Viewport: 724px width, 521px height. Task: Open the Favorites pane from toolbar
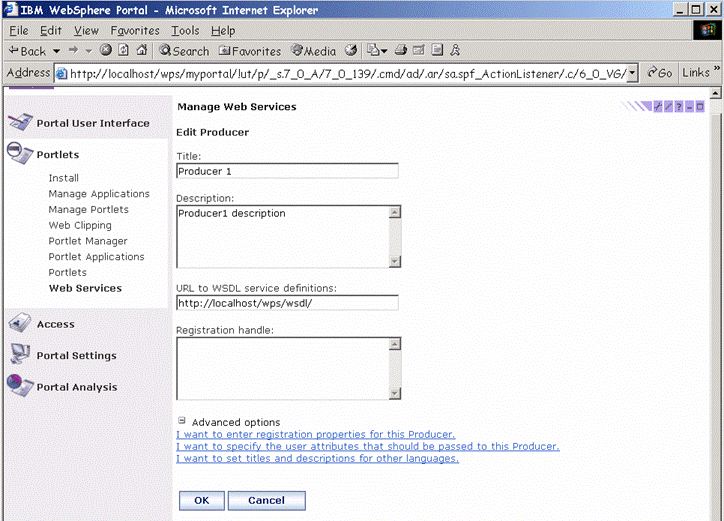[250, 51]
